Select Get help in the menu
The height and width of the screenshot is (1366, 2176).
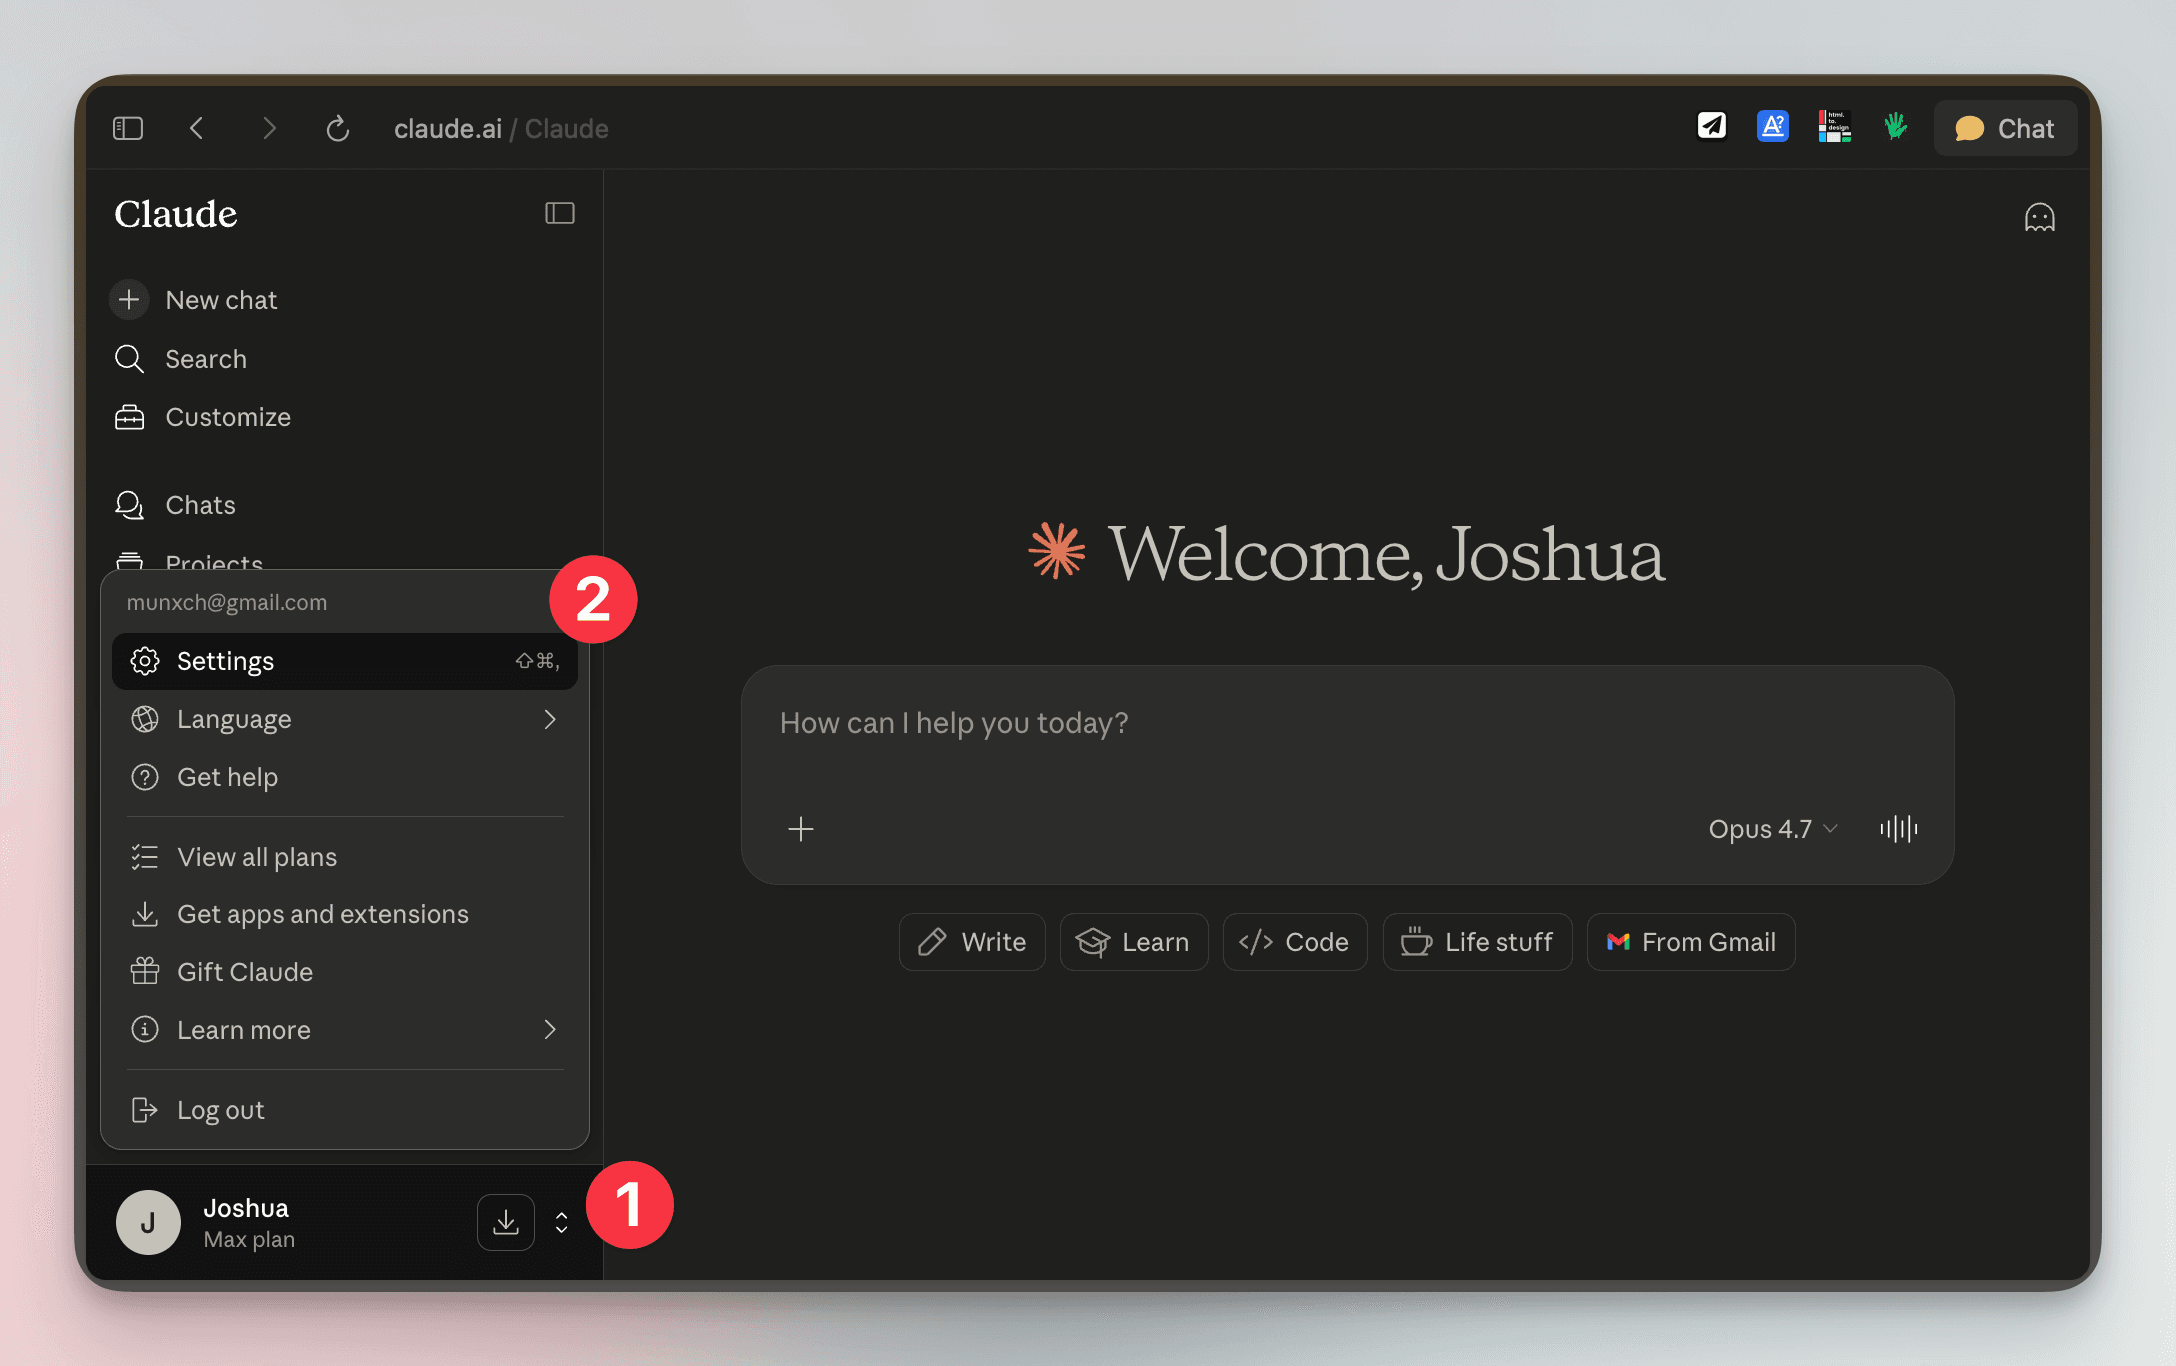[345, 777]
